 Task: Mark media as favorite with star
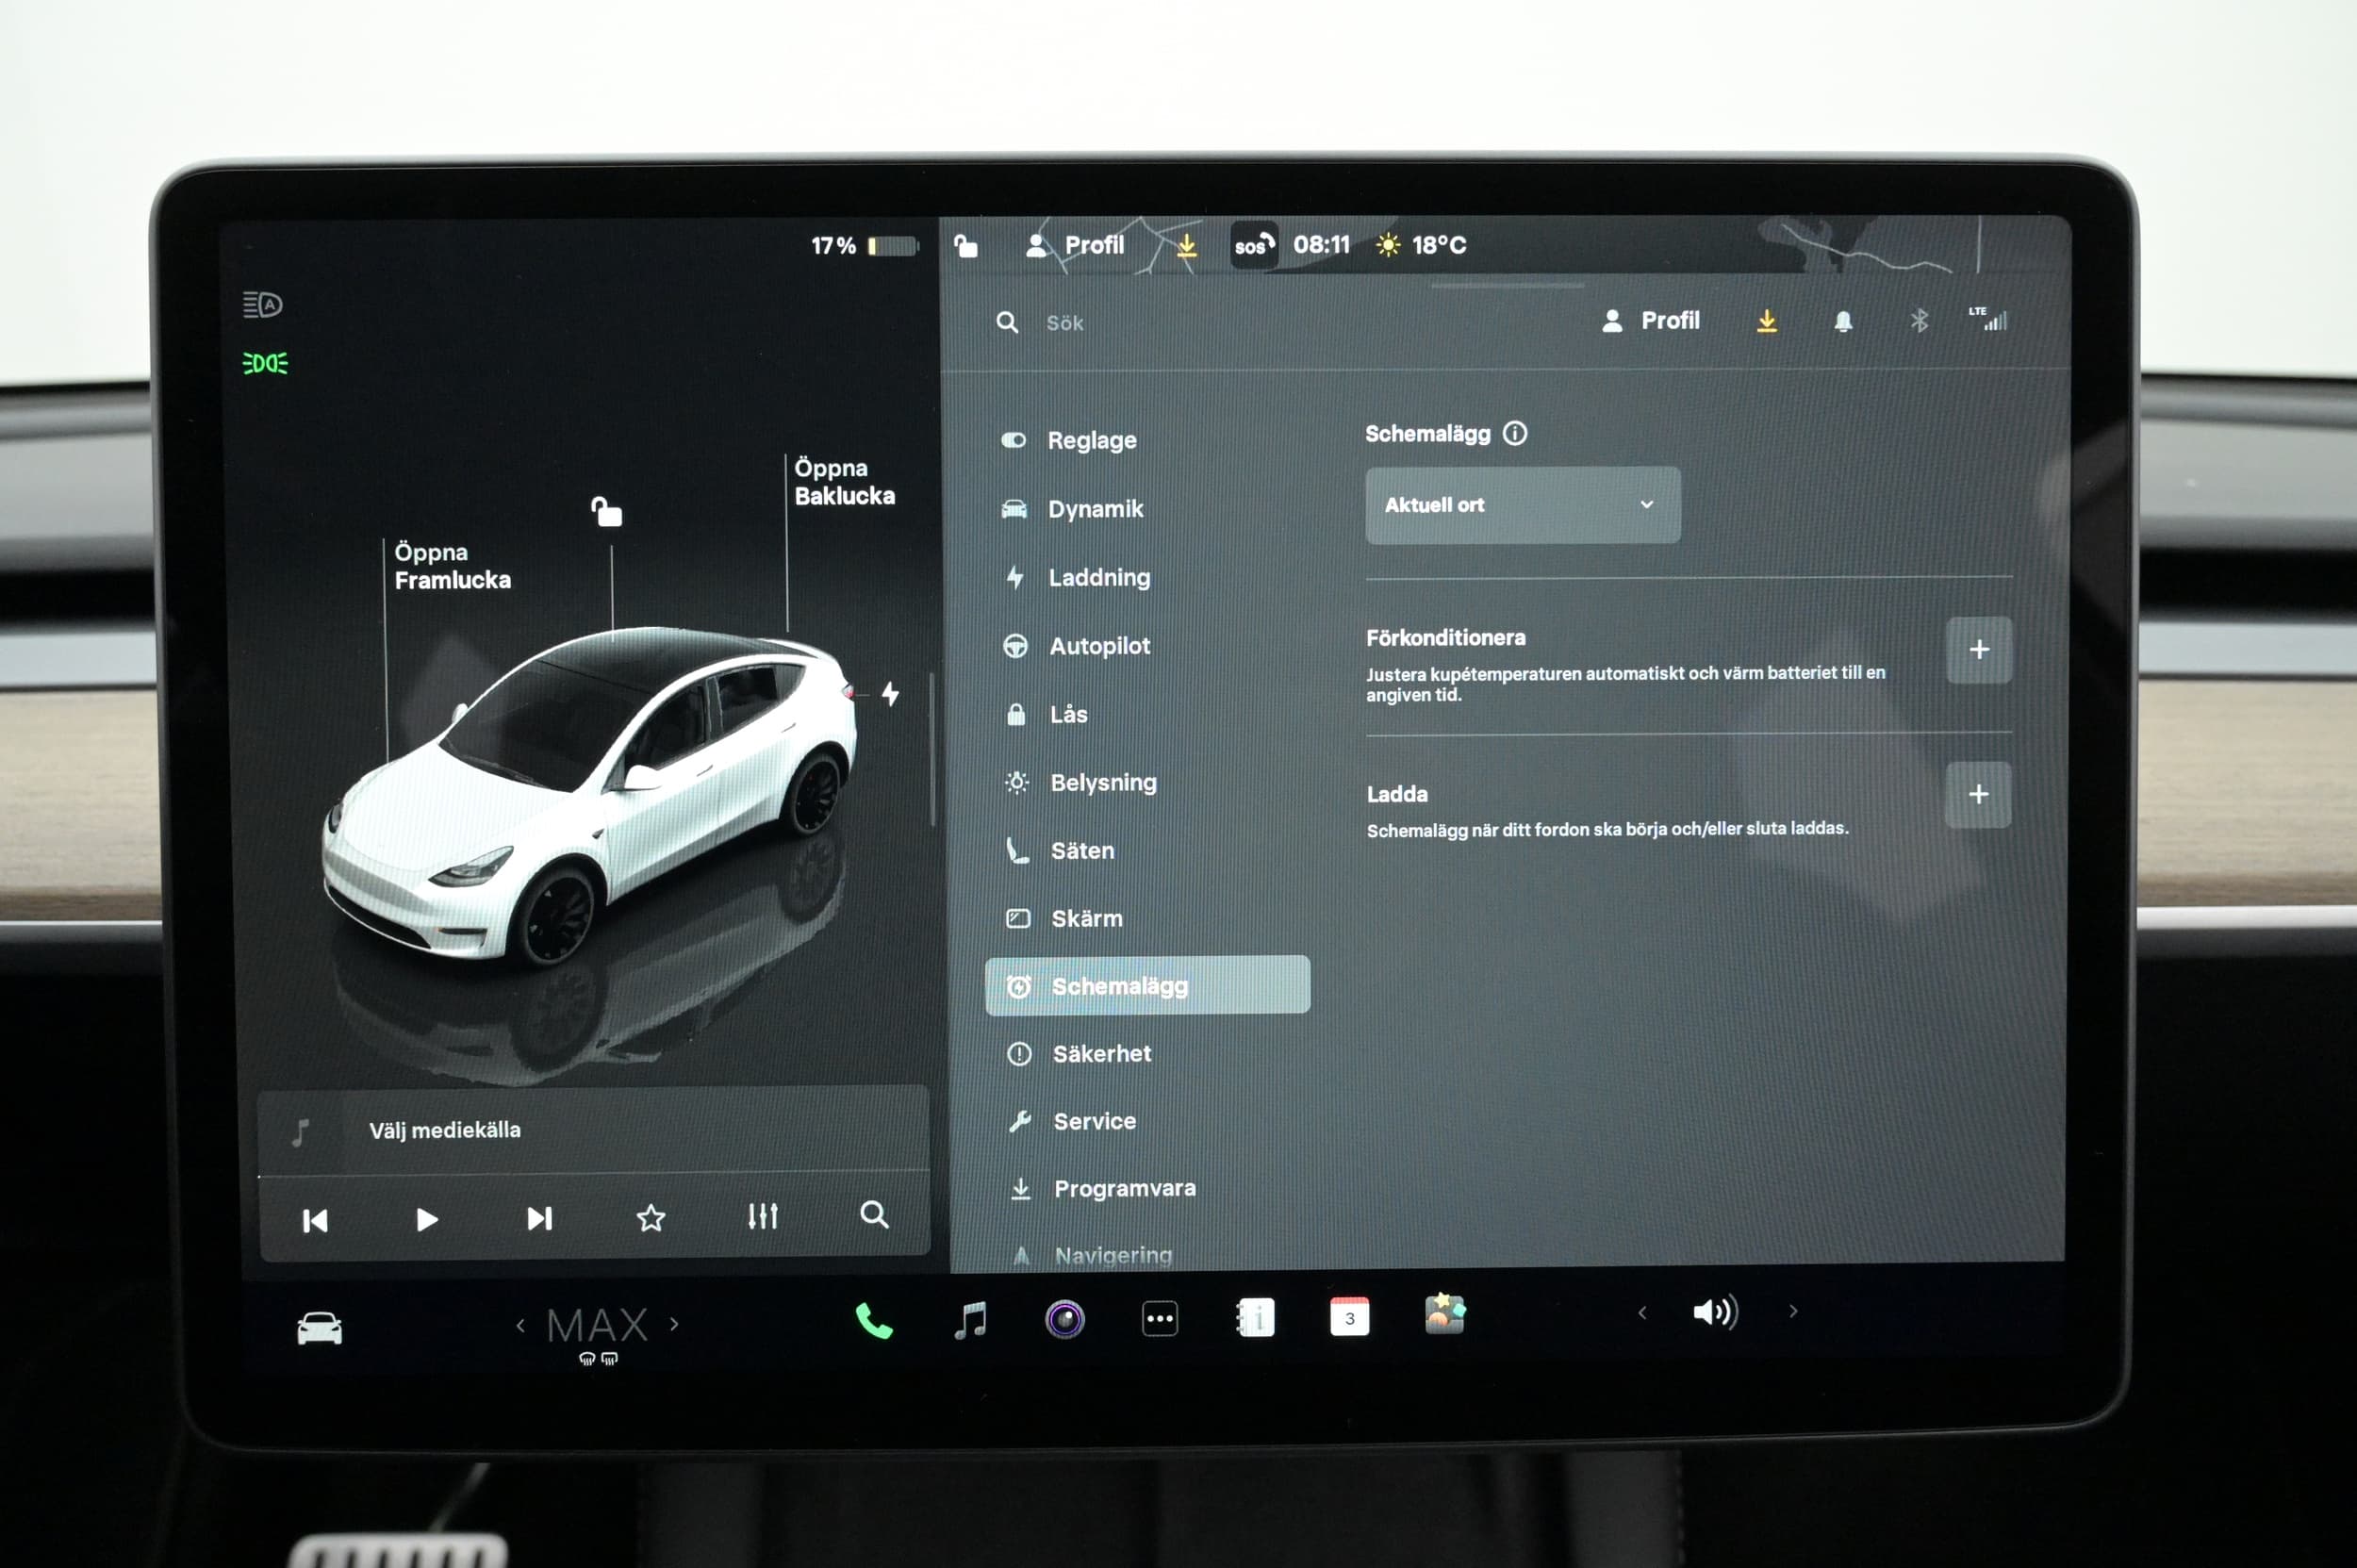[x=650, y=1217]
